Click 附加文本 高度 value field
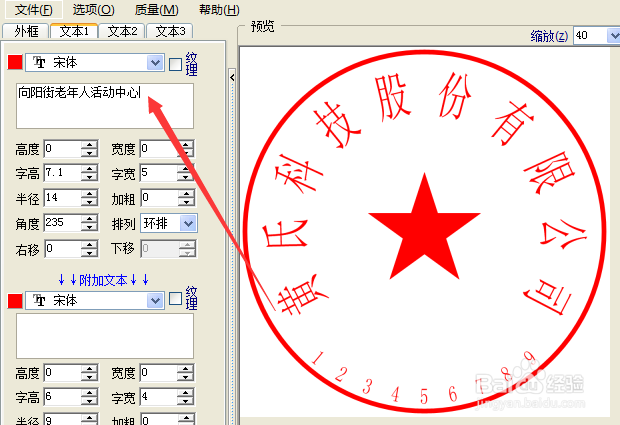This screenshot has width=620, height=425. 63,372
